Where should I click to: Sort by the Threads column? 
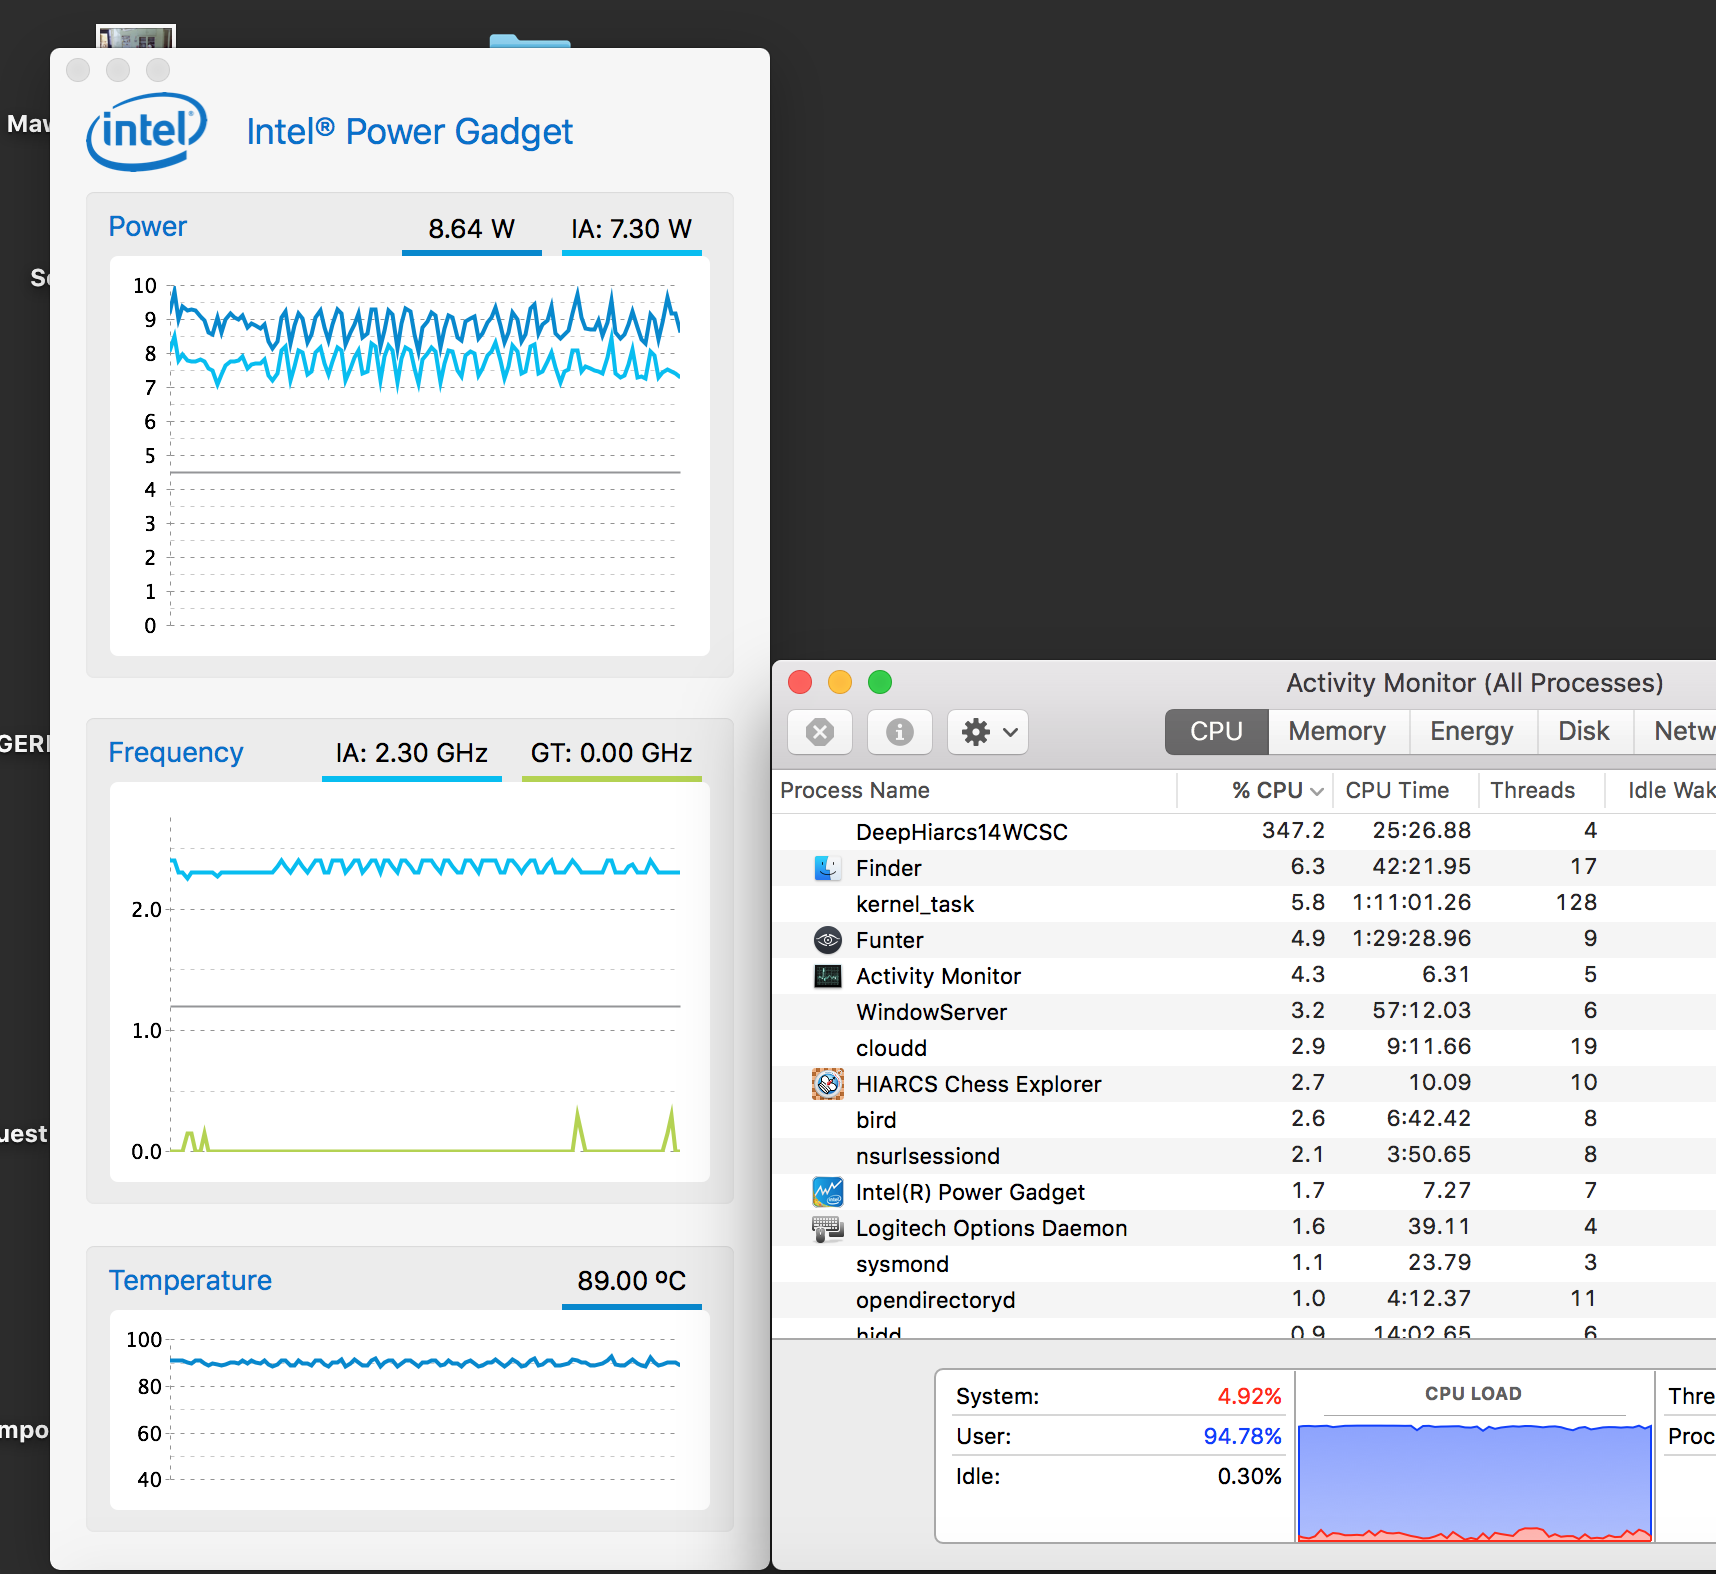tap(1542, 790)
